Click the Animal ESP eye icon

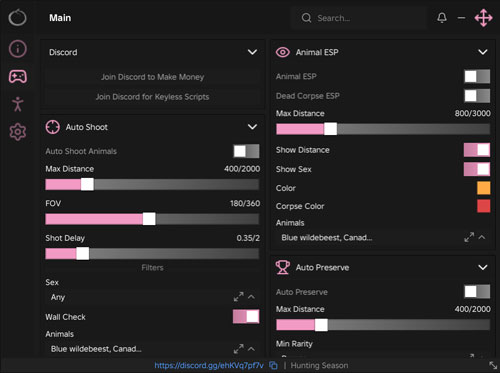tap(283, 52)
